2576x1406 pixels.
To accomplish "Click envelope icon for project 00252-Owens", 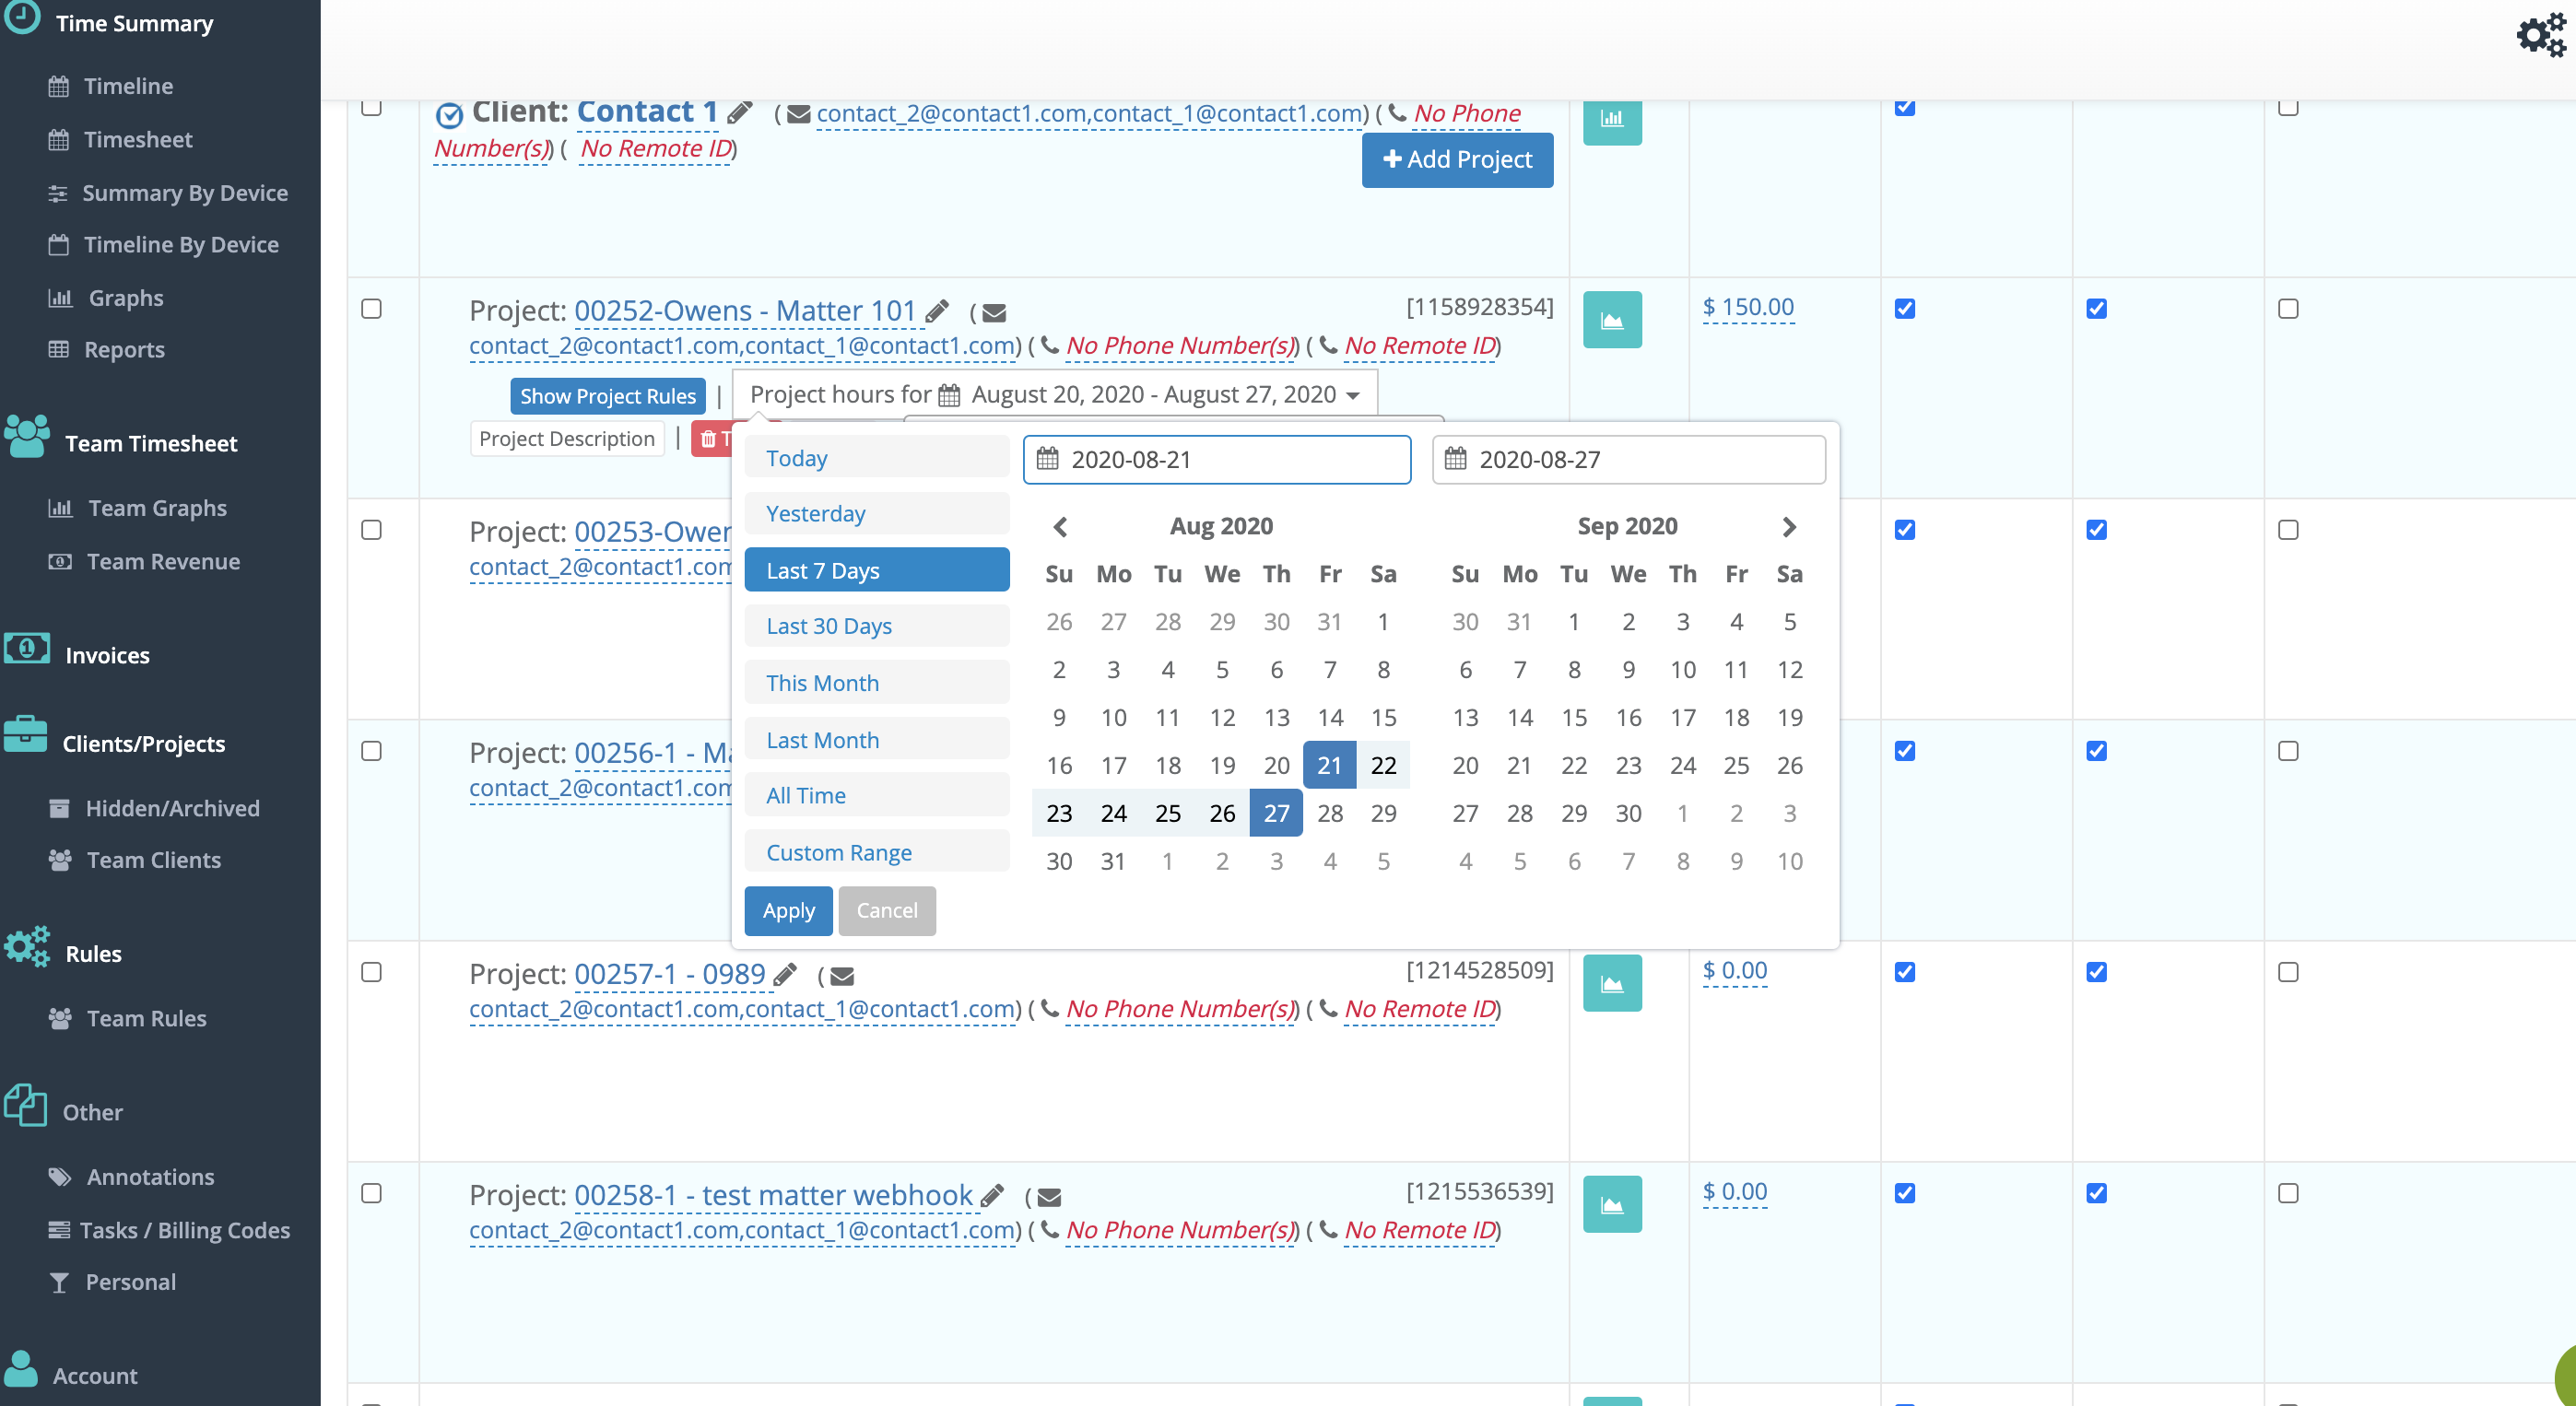I will (x=994, y=313).
